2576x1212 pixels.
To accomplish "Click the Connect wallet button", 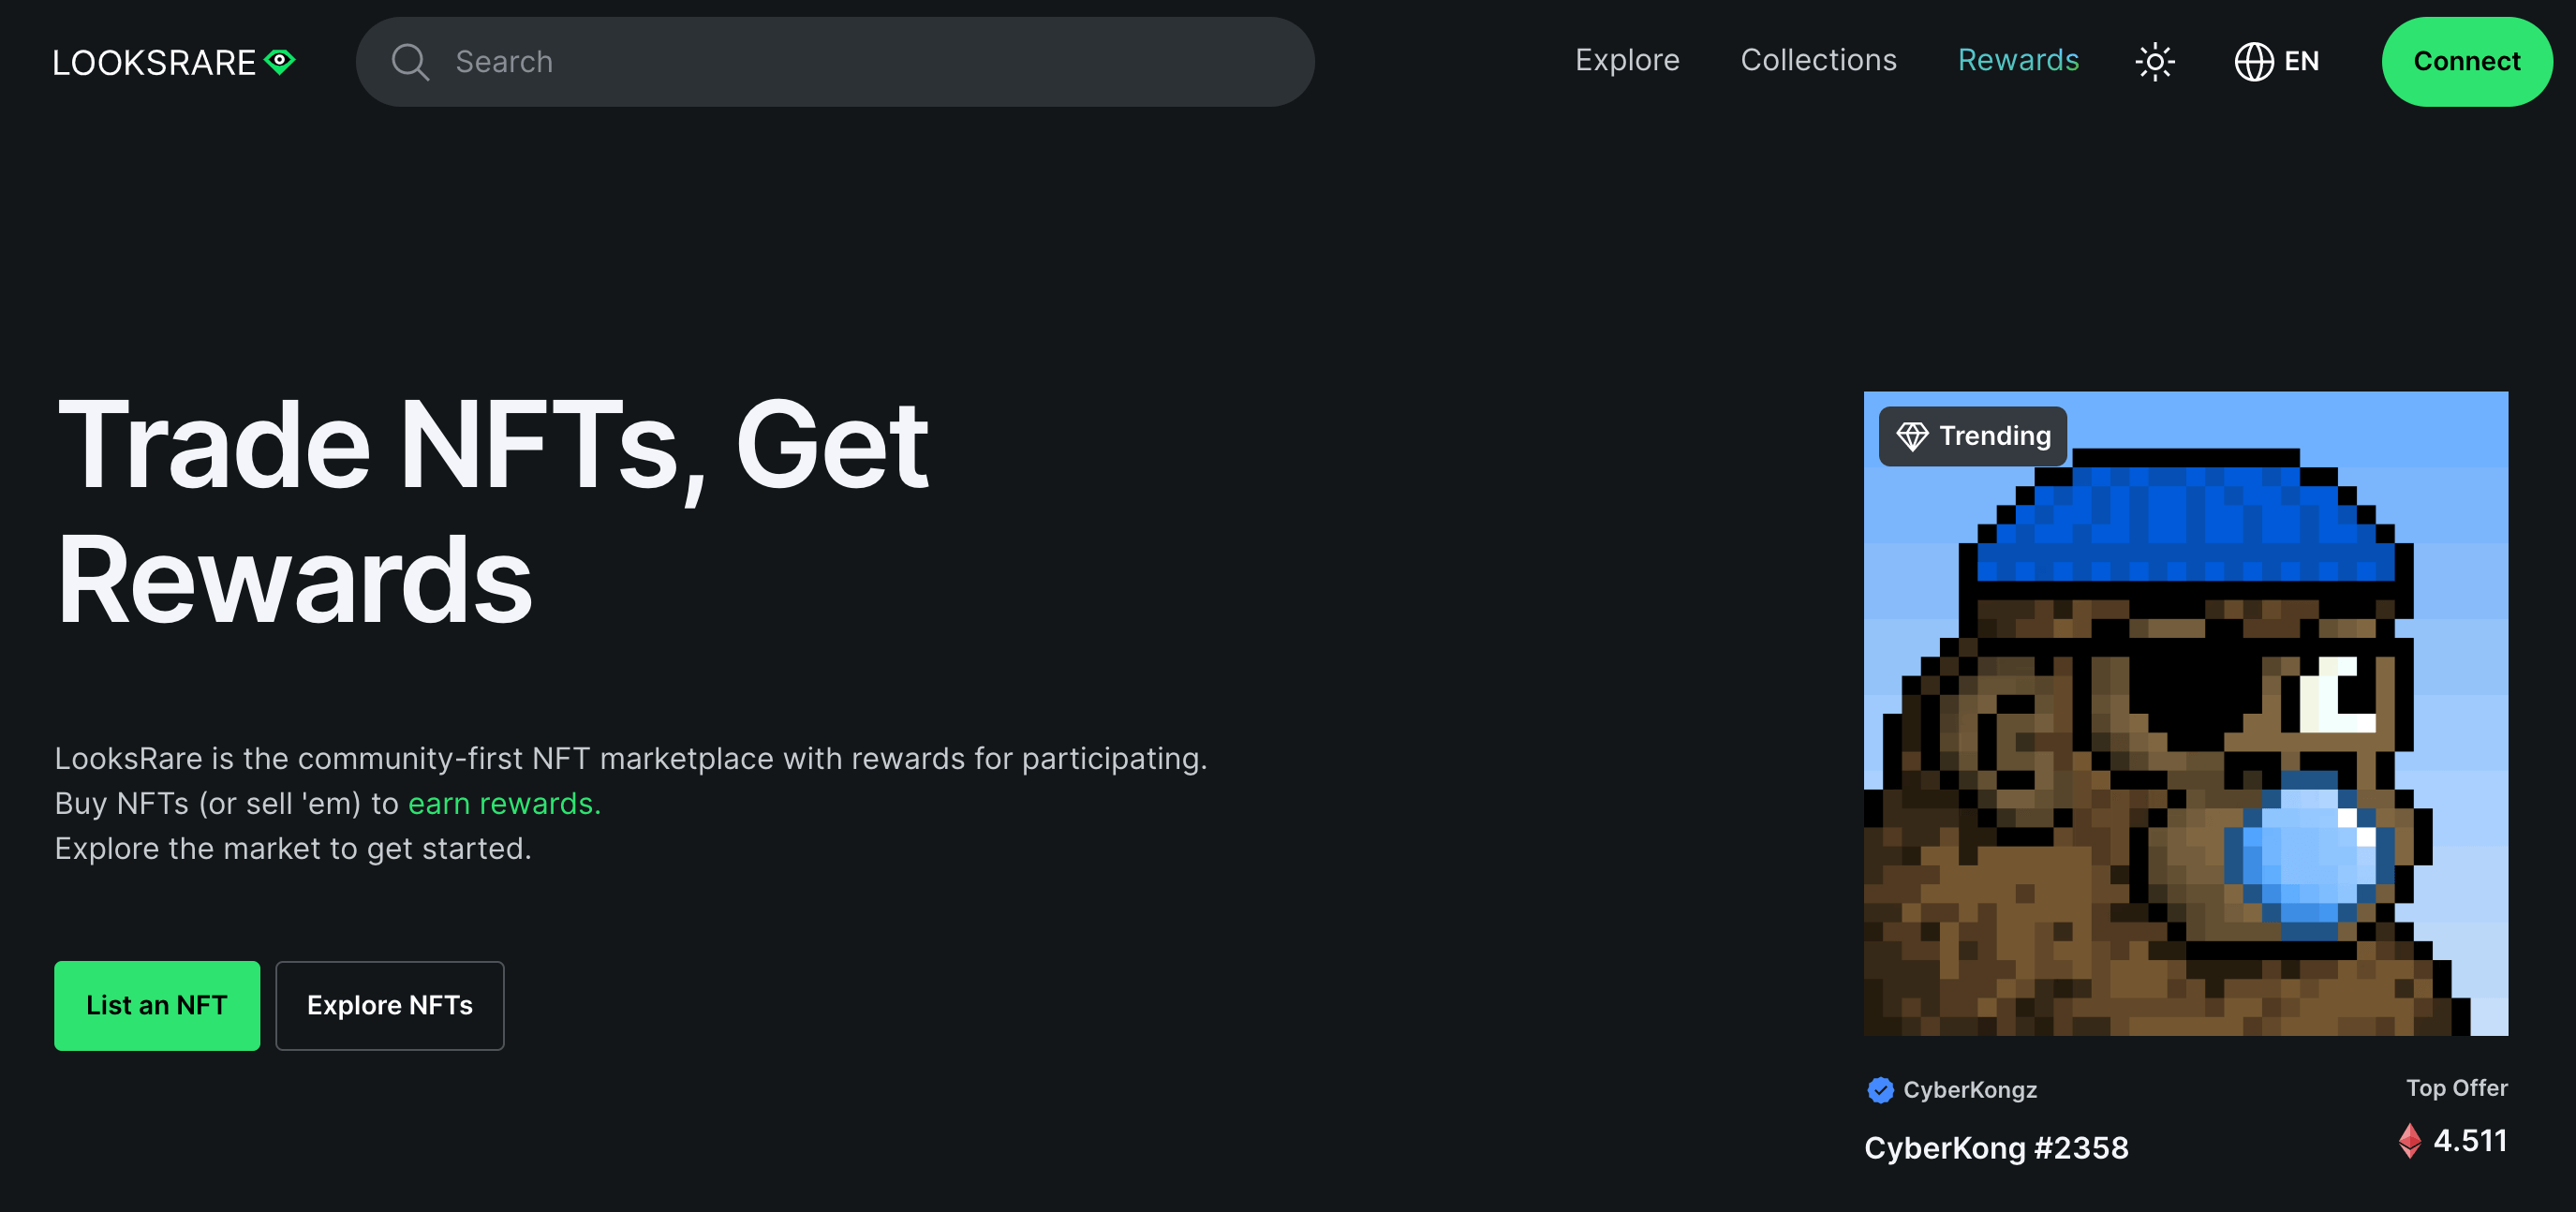I will pos(2466,62).
